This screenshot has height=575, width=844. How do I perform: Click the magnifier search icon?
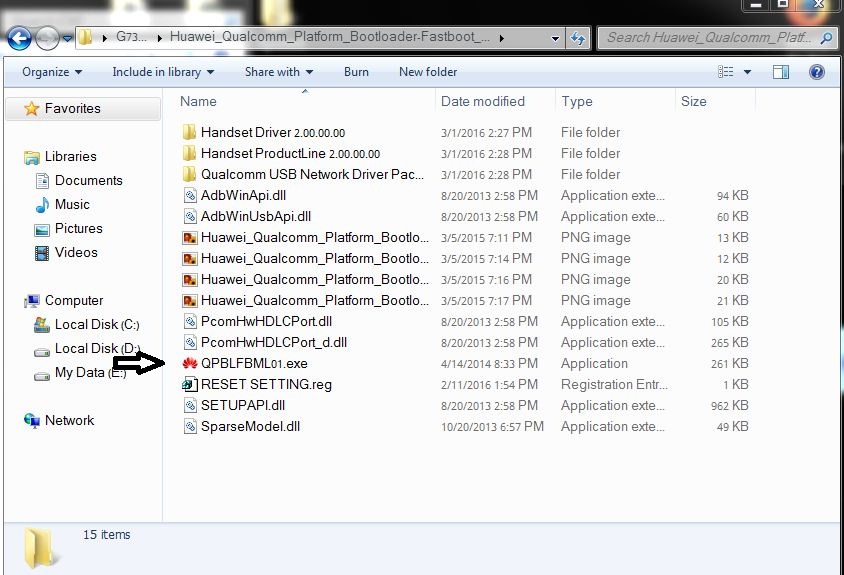(826, 38)
